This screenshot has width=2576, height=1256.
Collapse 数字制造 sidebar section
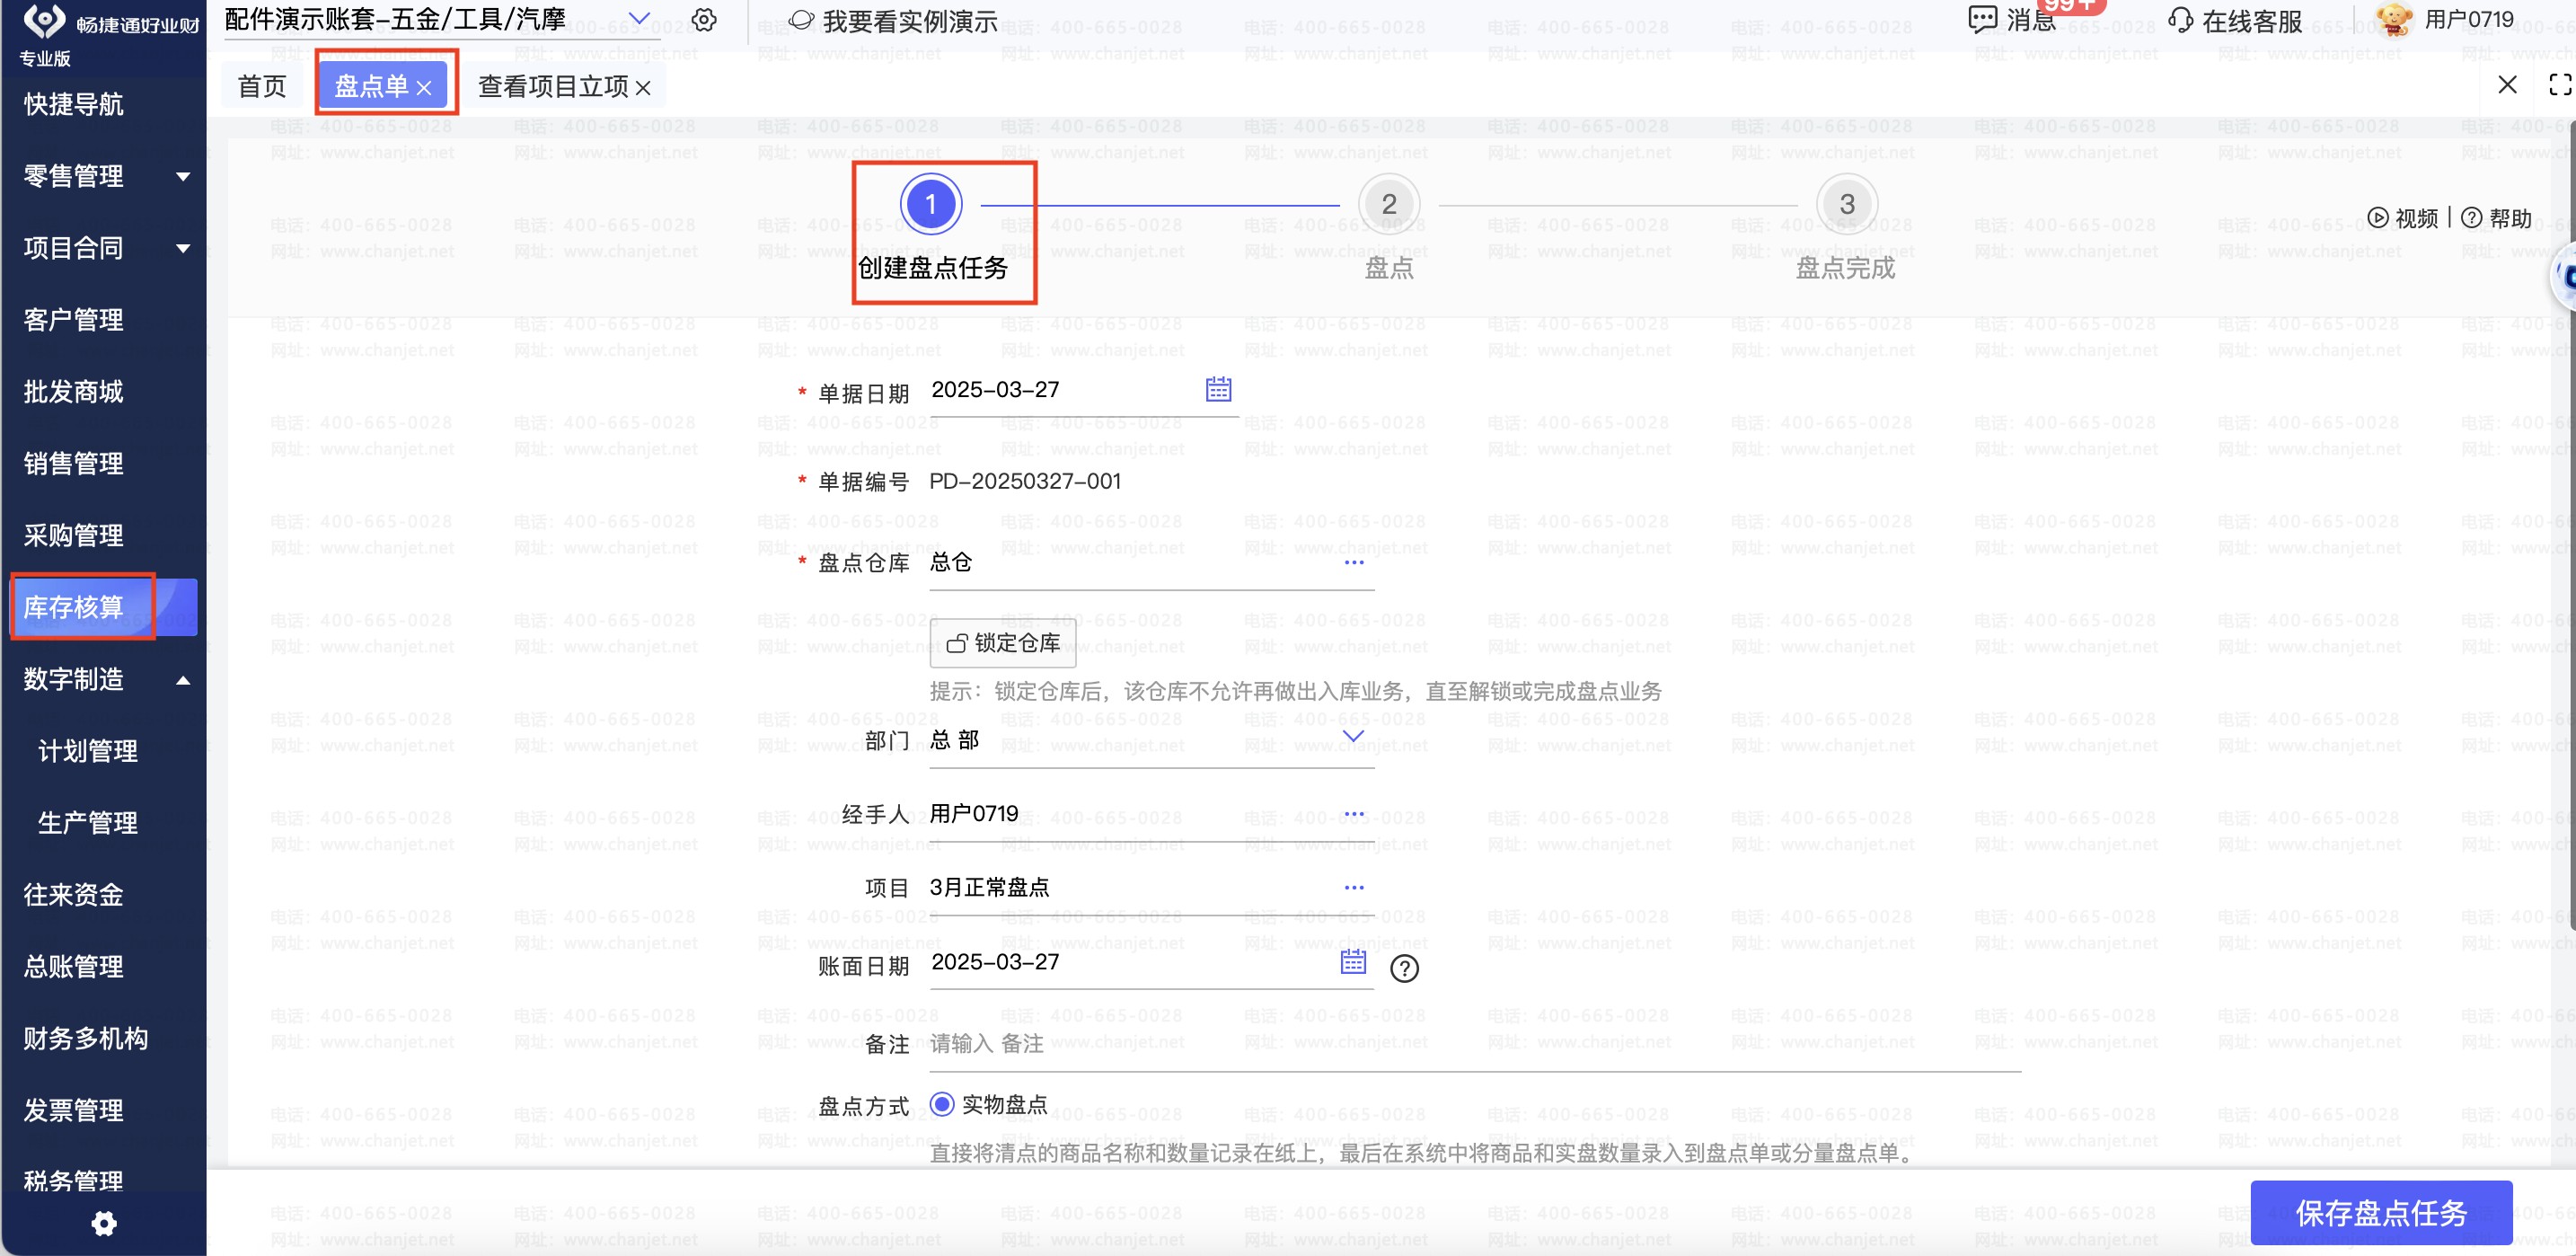pos(183,680)
